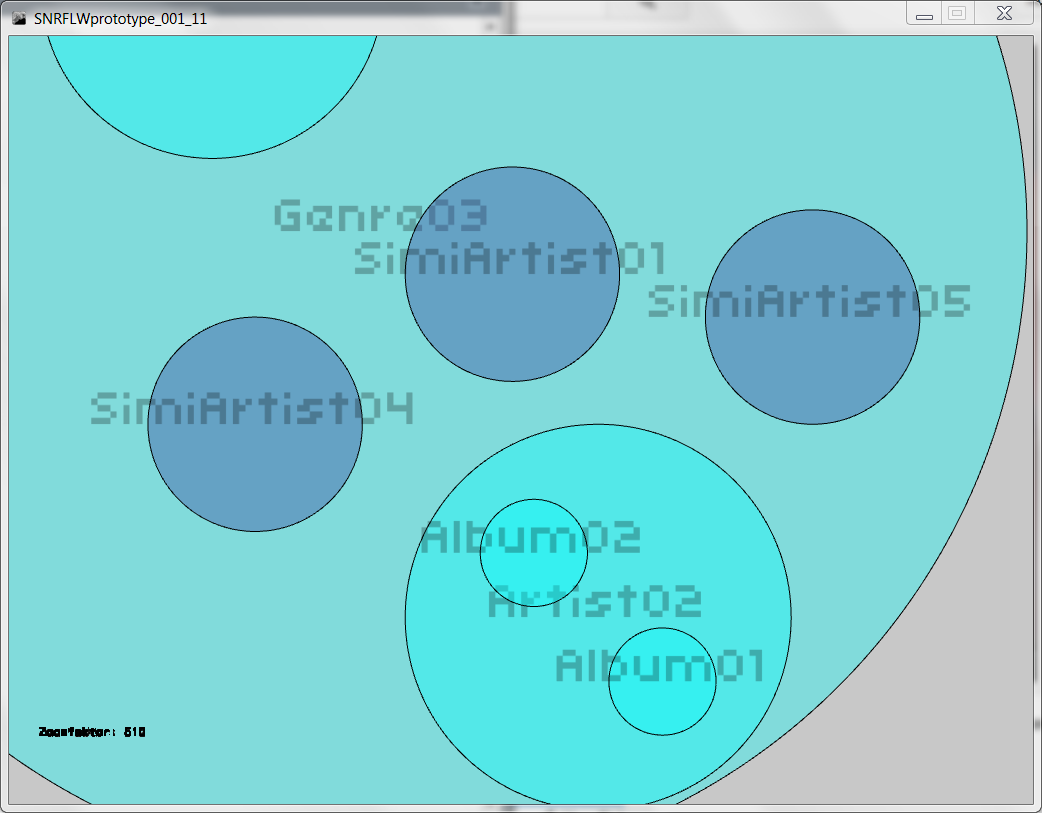
Task: Click the Genre03 text label
Action: tap(380, 215)
